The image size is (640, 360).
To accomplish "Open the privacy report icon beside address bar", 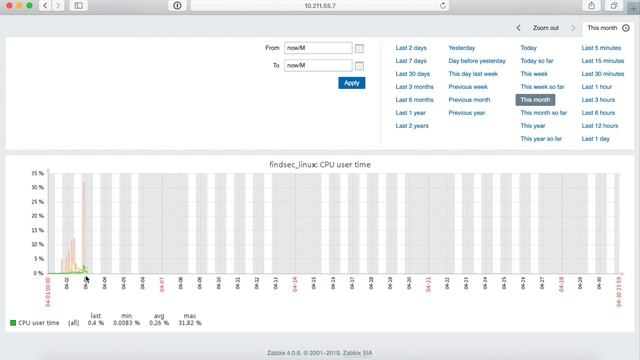I will click(177, 5).
